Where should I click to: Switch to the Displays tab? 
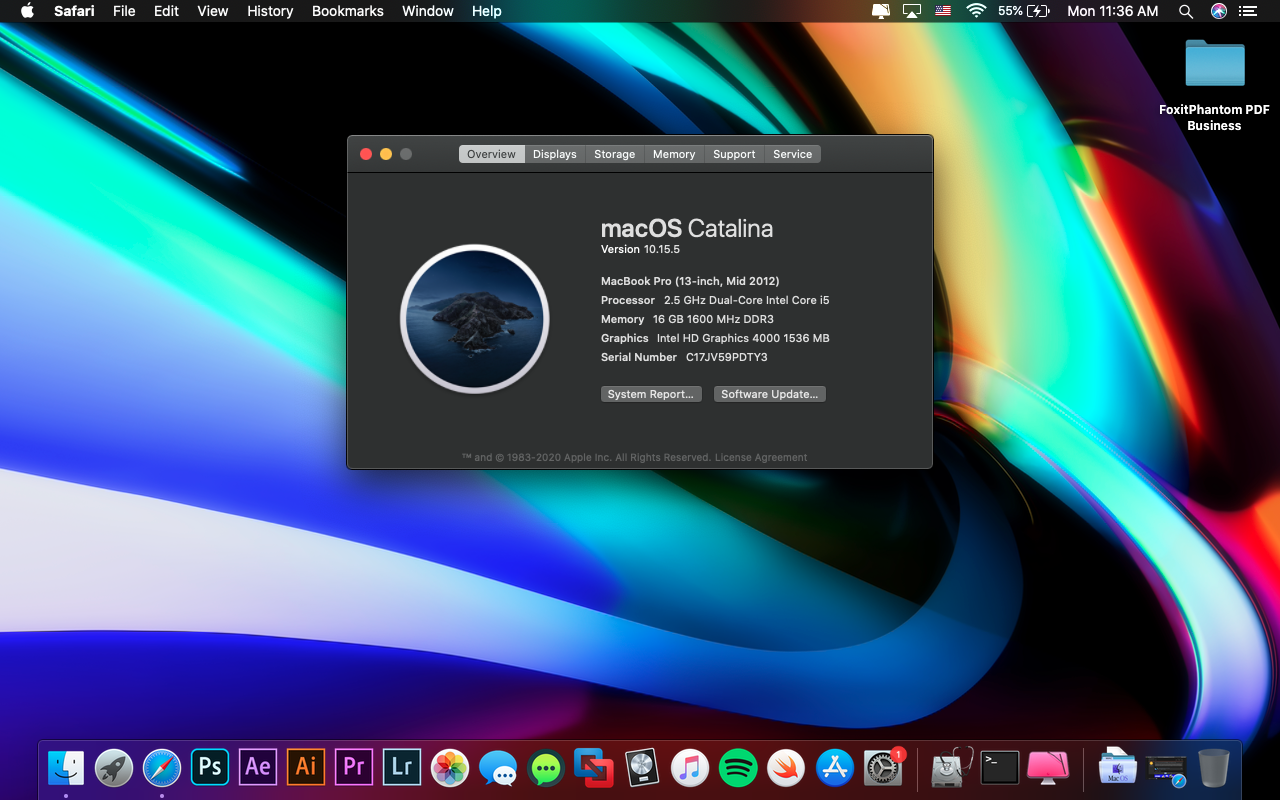coord(554,154)
